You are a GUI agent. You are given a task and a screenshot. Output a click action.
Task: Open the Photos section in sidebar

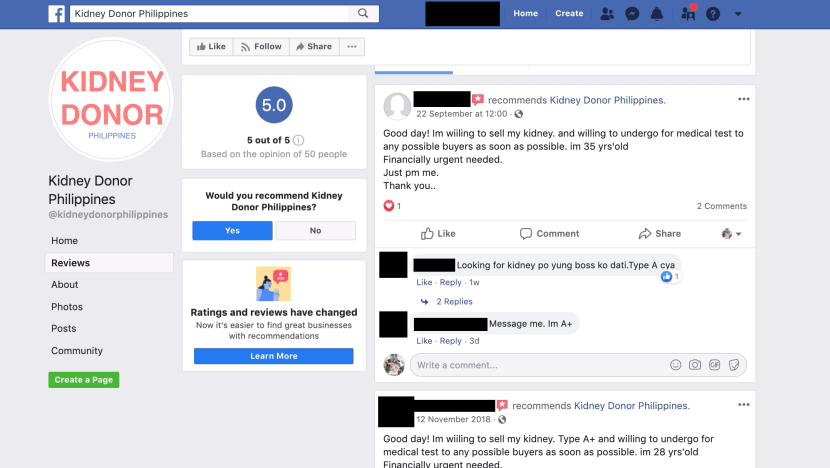pyautogui.click(x=67, y=307)
